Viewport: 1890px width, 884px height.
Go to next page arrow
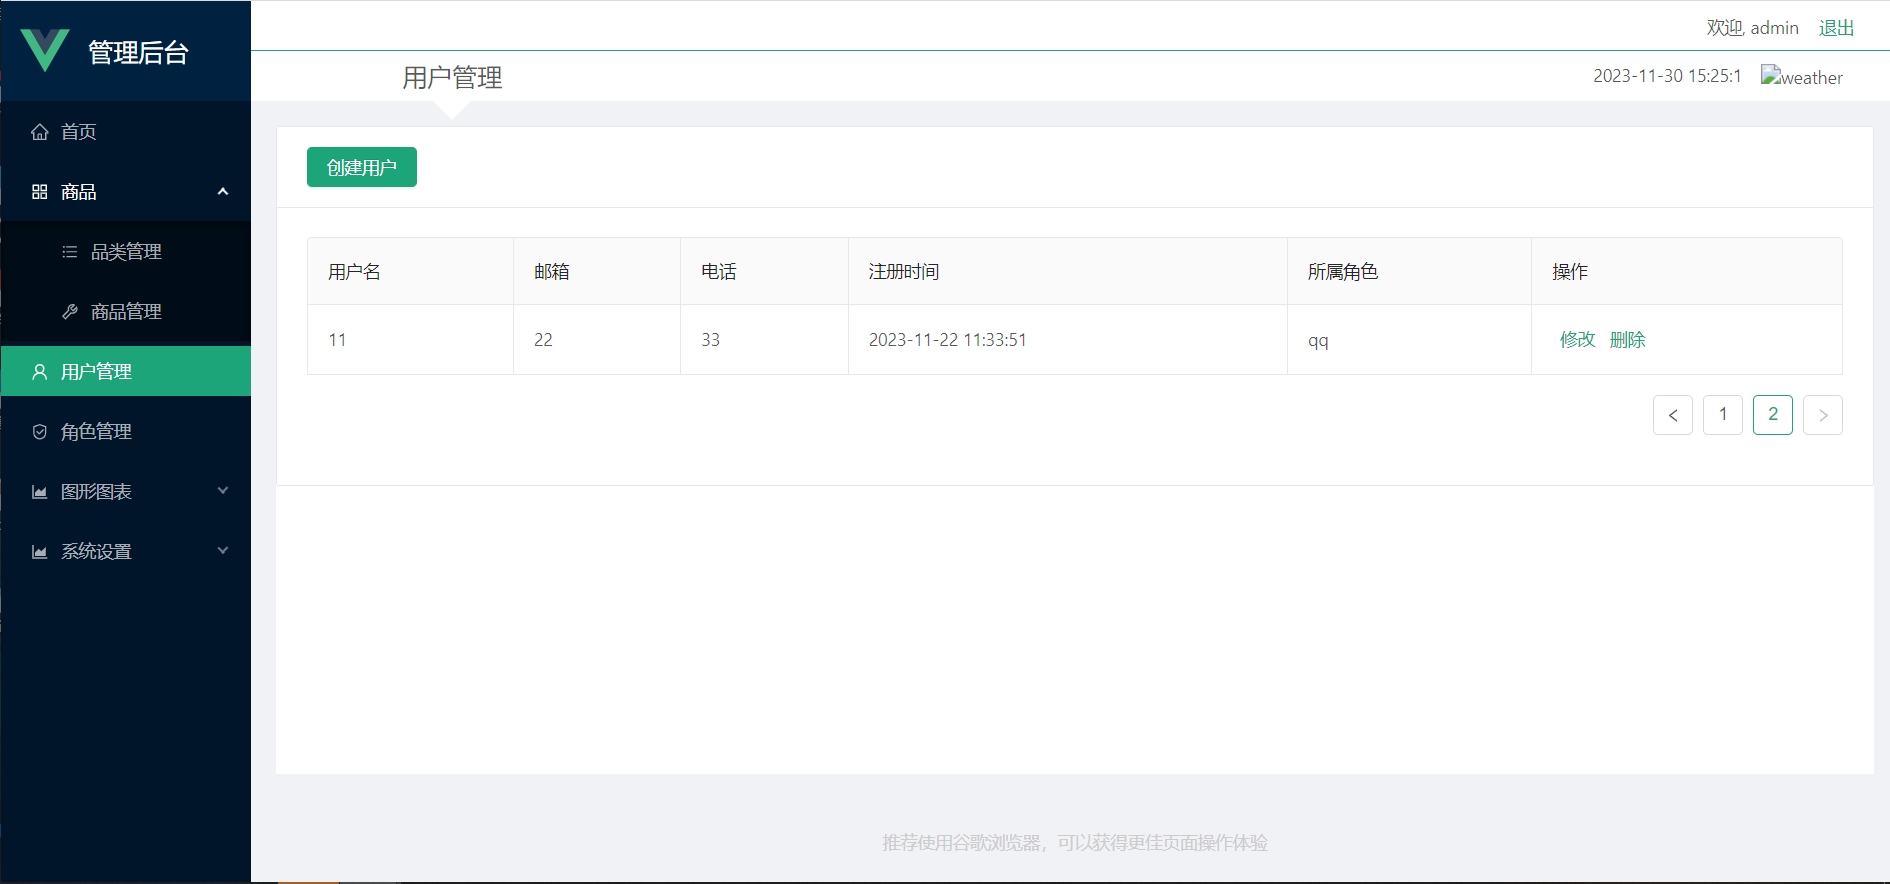tap(1823, 415)
